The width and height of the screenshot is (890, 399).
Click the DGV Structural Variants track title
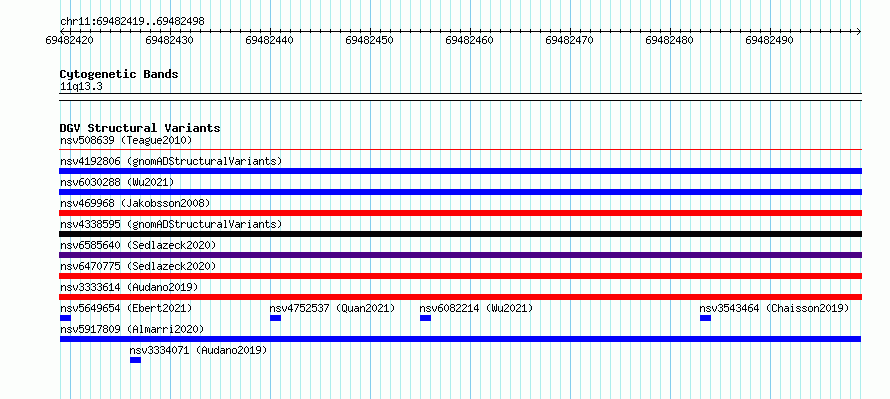(140, 128)
